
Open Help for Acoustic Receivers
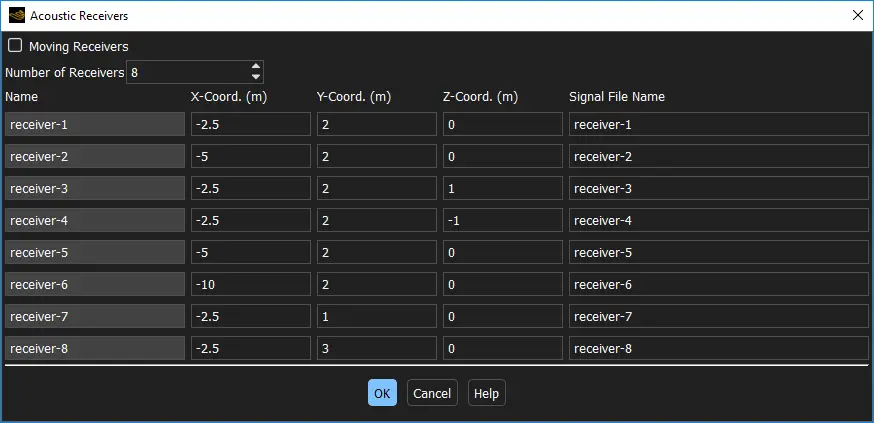pyautogui.click(x=486, y=393)
